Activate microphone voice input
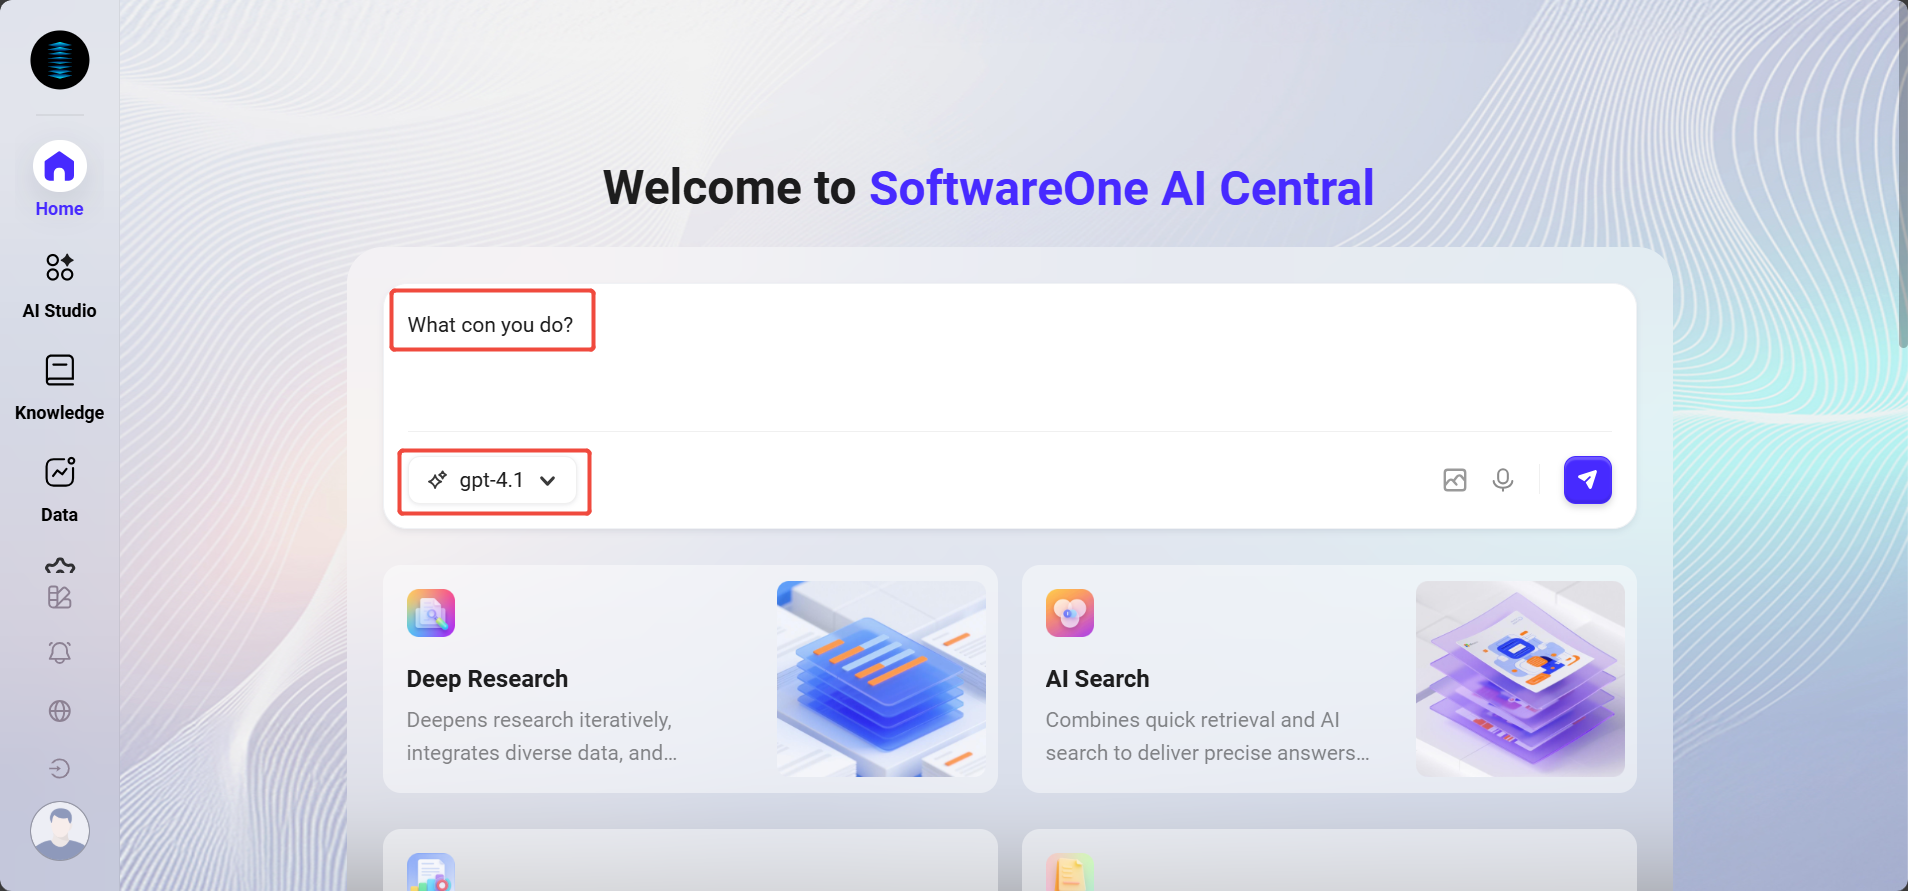 pos(1502,480)
